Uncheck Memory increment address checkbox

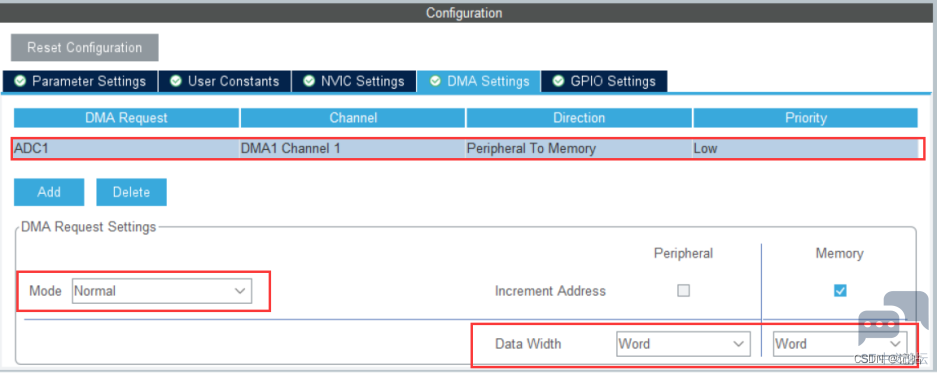point(840,291)
